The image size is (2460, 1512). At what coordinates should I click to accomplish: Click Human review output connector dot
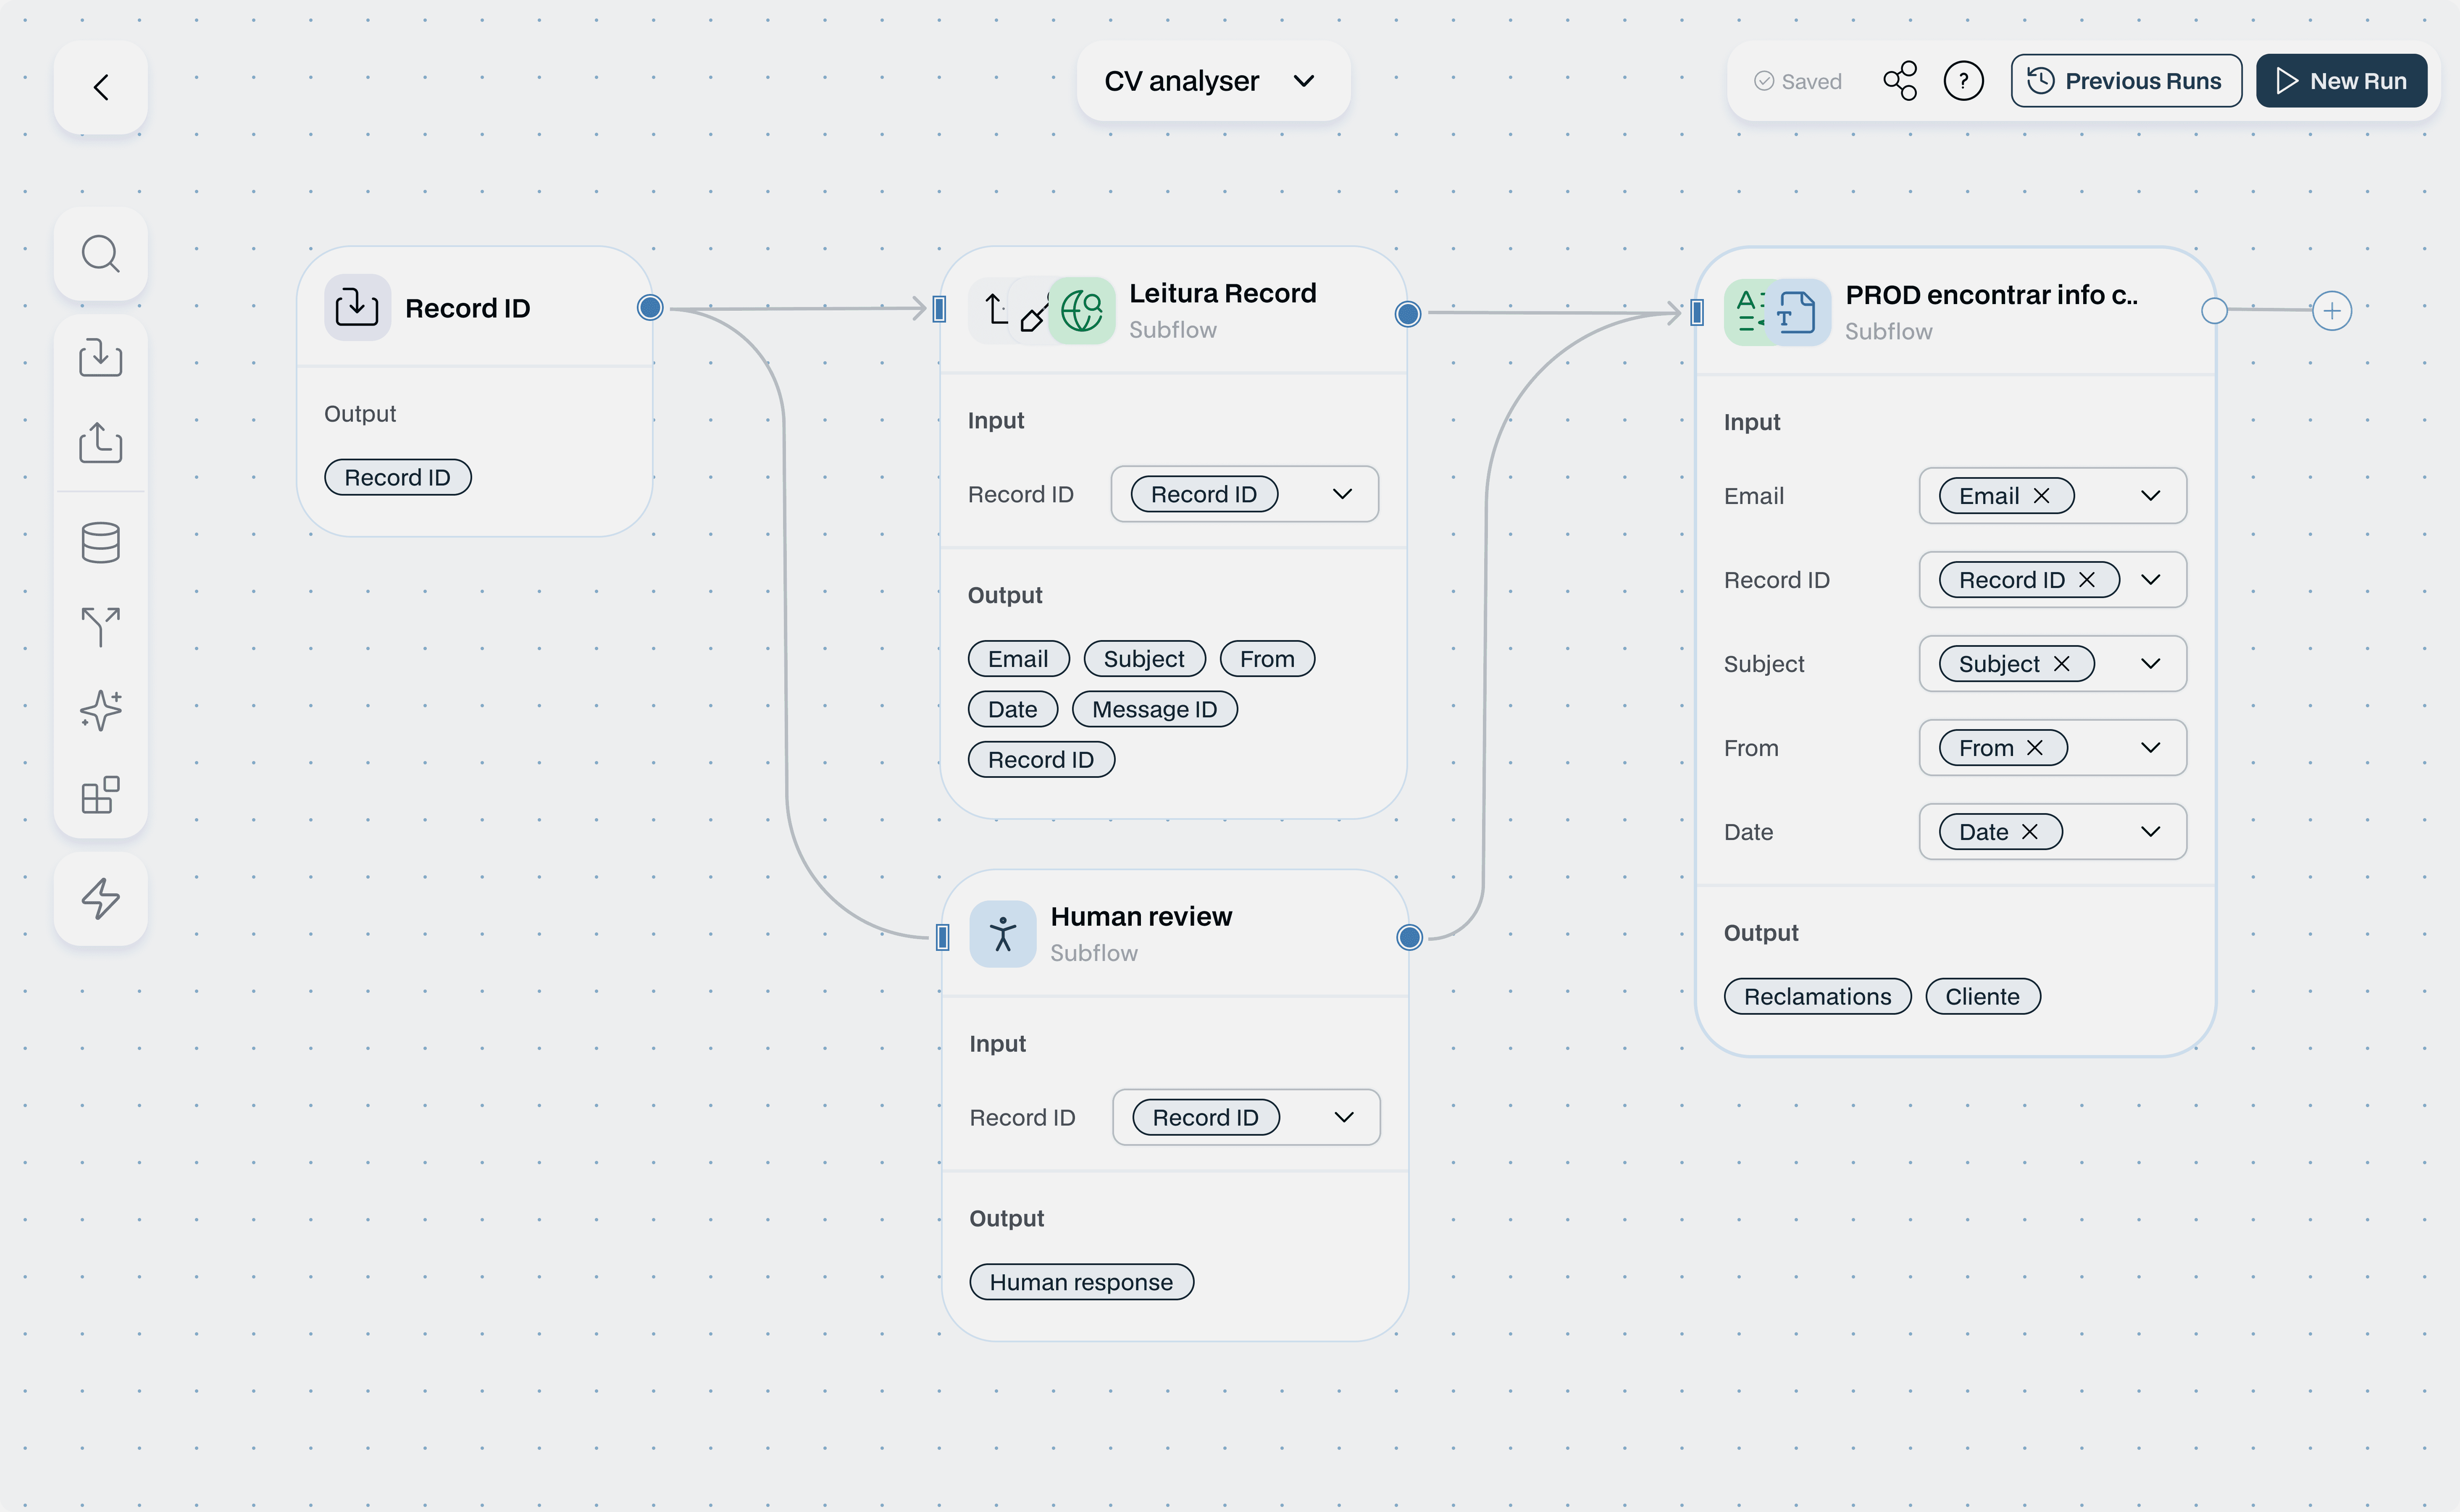tap(1410, 937)
